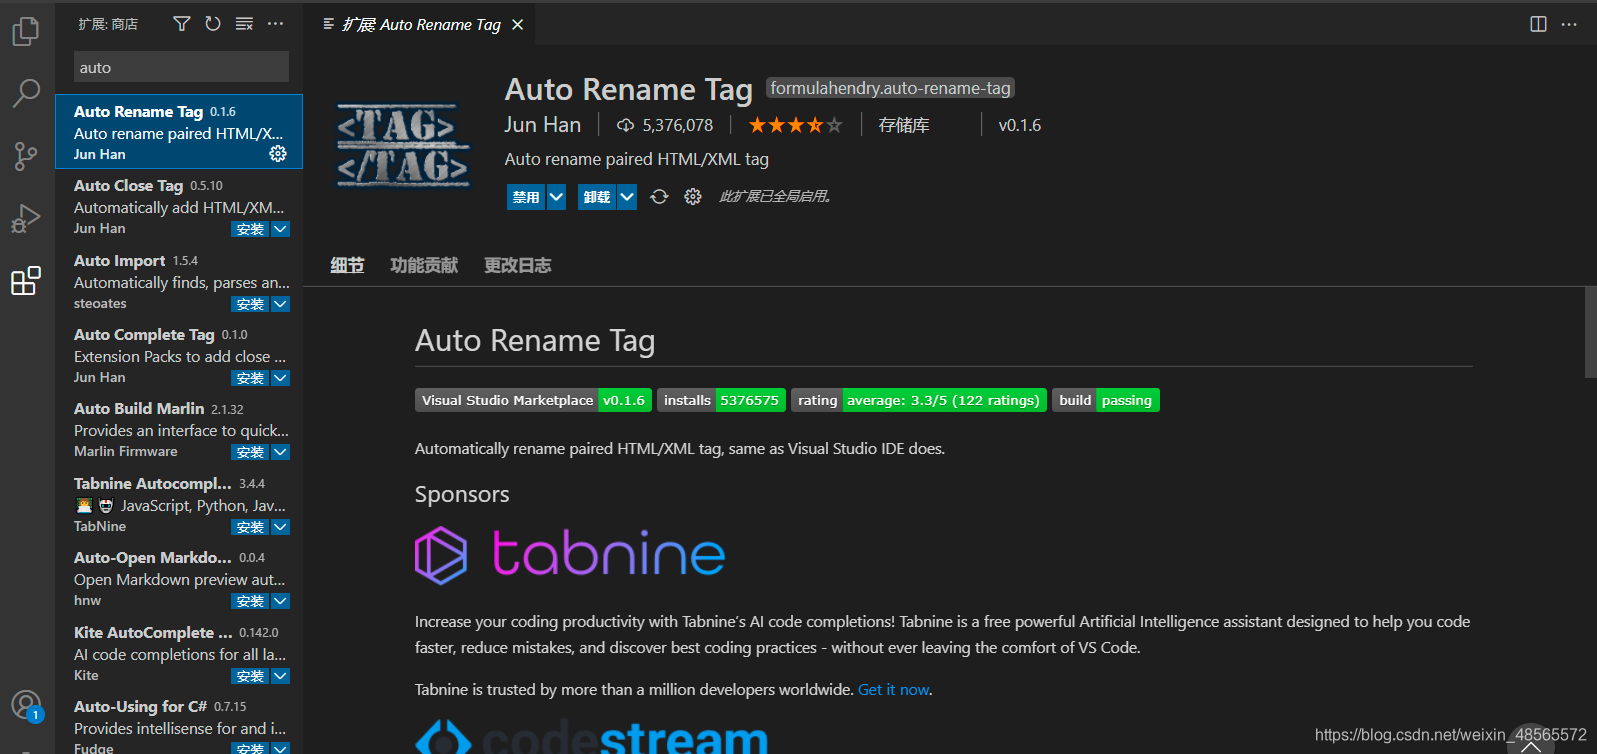The width and height of the screenshot is (1597, 754).
Task: Open editor more actions ellipsis
Action: click(x=1569, y=24)
